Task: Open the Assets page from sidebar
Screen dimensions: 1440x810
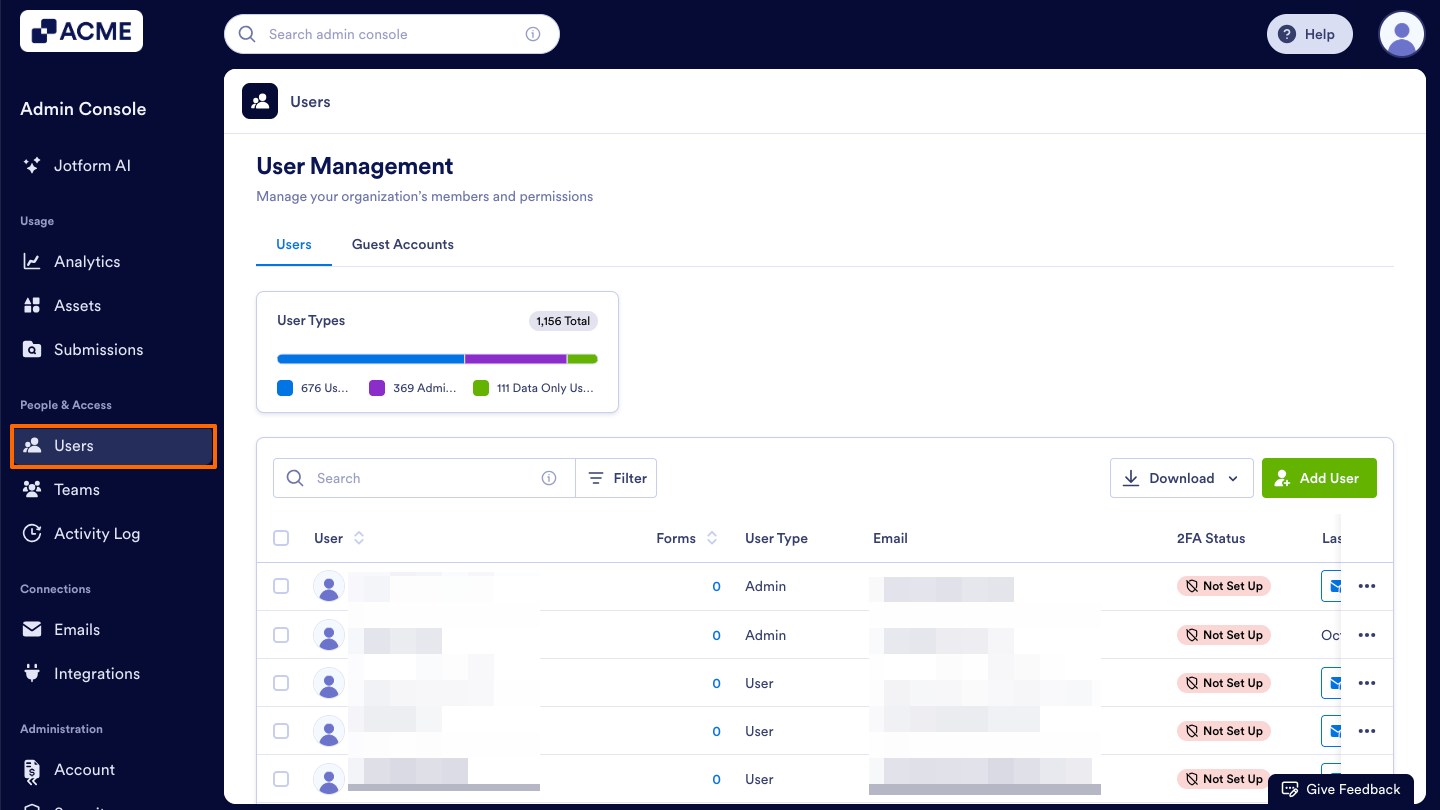Action: pos(77,305)
